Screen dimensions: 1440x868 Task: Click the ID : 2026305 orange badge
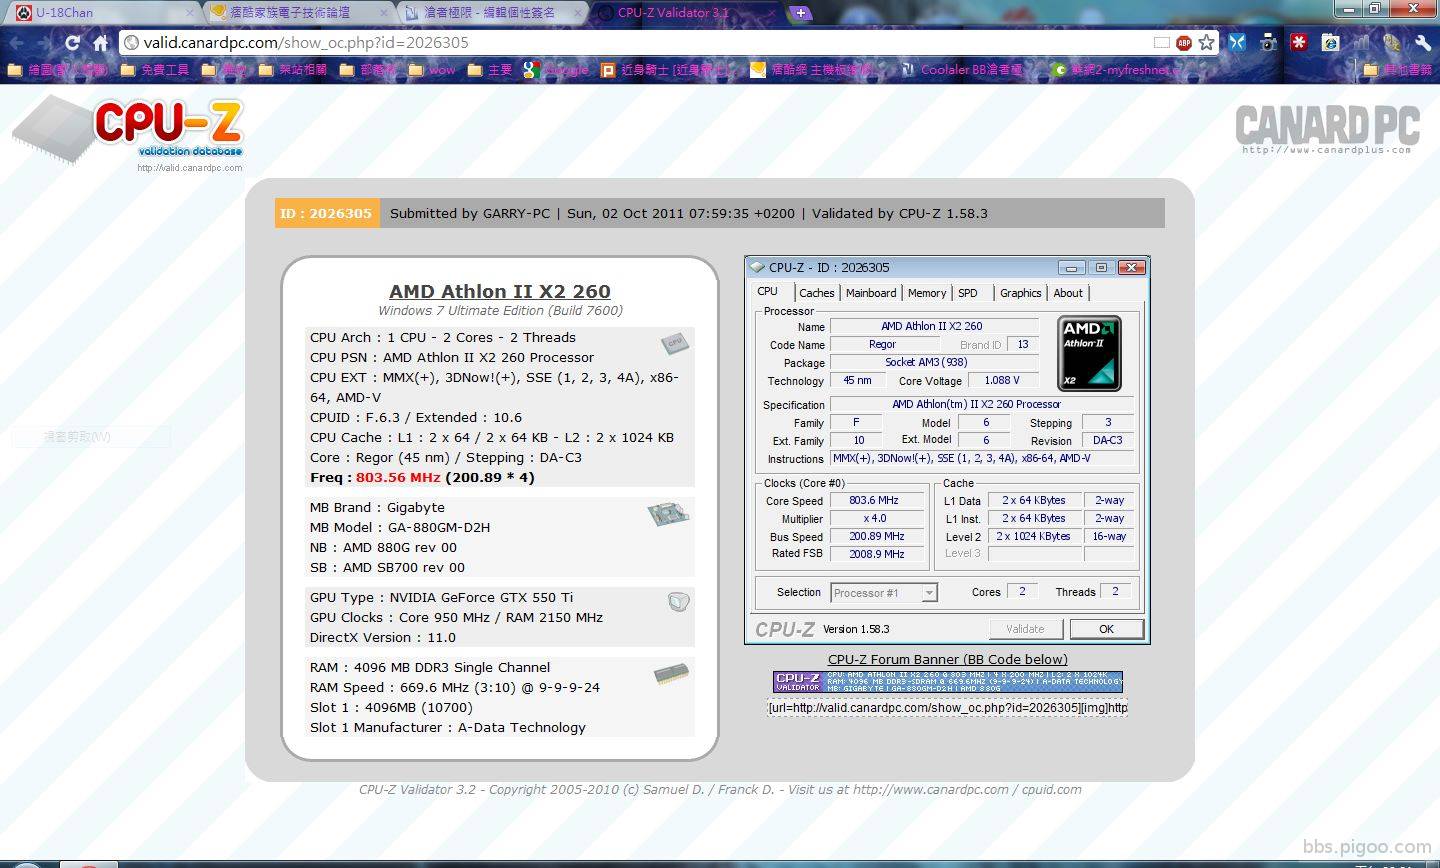click(326, 213)
